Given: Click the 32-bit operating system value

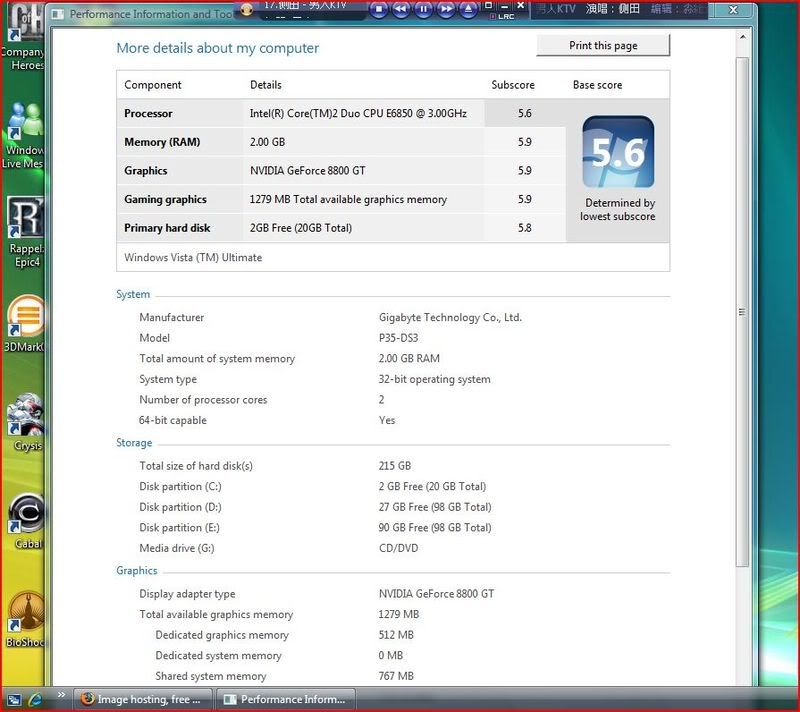Looking at the screenshot, I should click(434, 379).
